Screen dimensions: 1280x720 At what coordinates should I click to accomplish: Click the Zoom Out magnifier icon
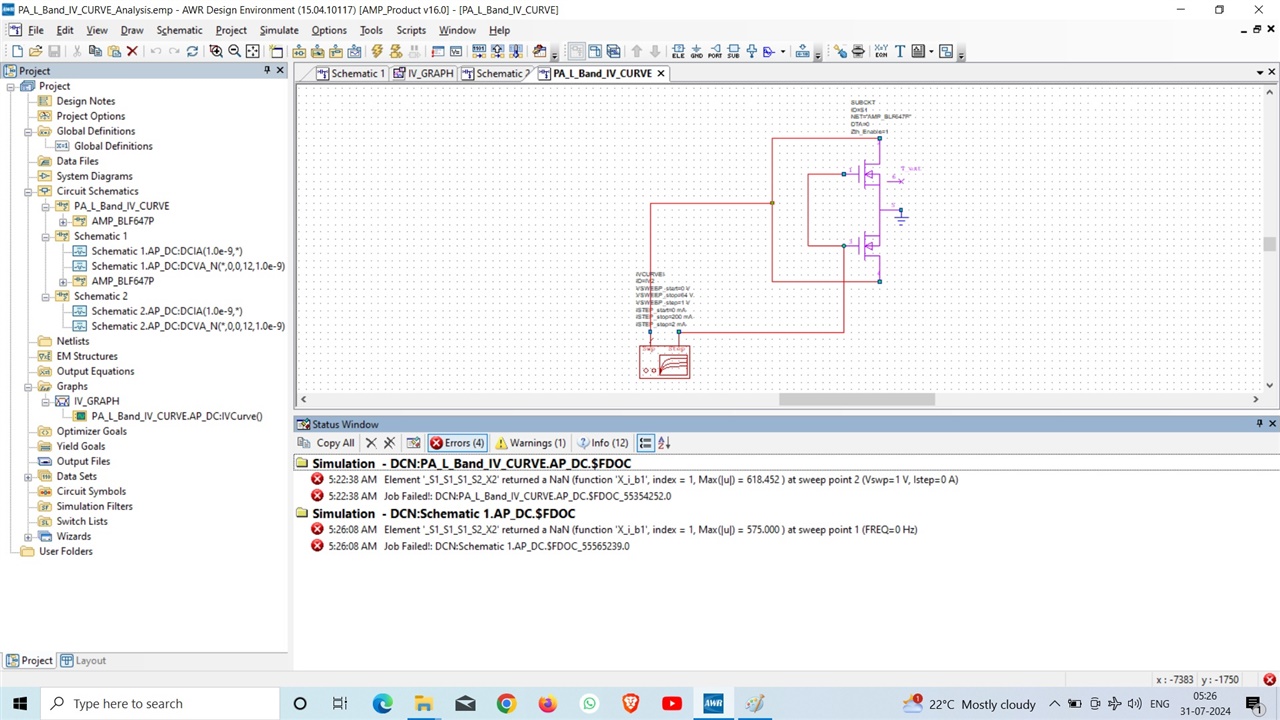click(x=234, y=51)
